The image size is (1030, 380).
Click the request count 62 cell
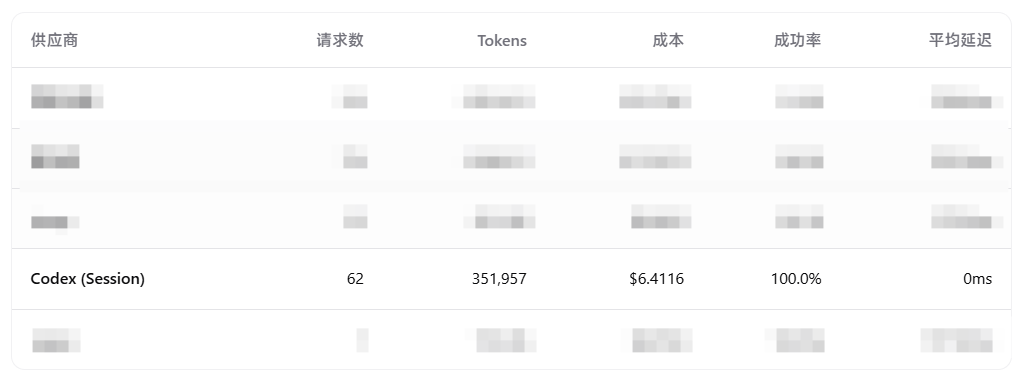pos(355,279)
